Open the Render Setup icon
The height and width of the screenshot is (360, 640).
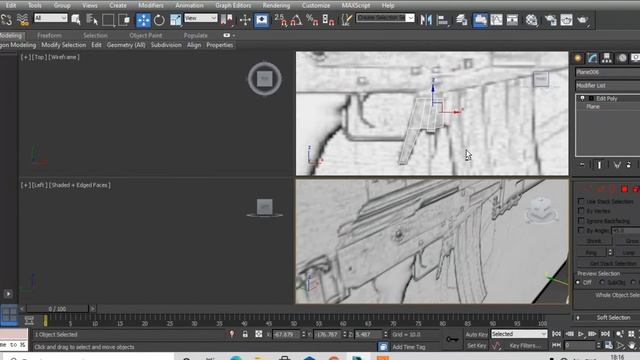pos(551,20)
